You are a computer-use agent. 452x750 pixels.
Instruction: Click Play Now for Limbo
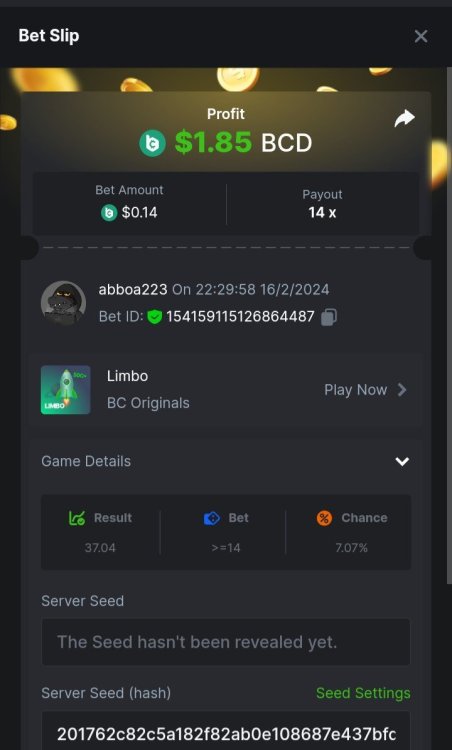(x=355, y=390)
